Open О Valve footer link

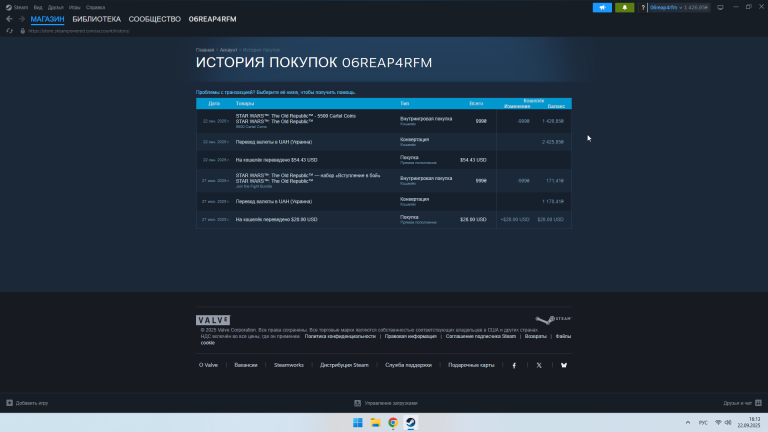tap(208, 365)
